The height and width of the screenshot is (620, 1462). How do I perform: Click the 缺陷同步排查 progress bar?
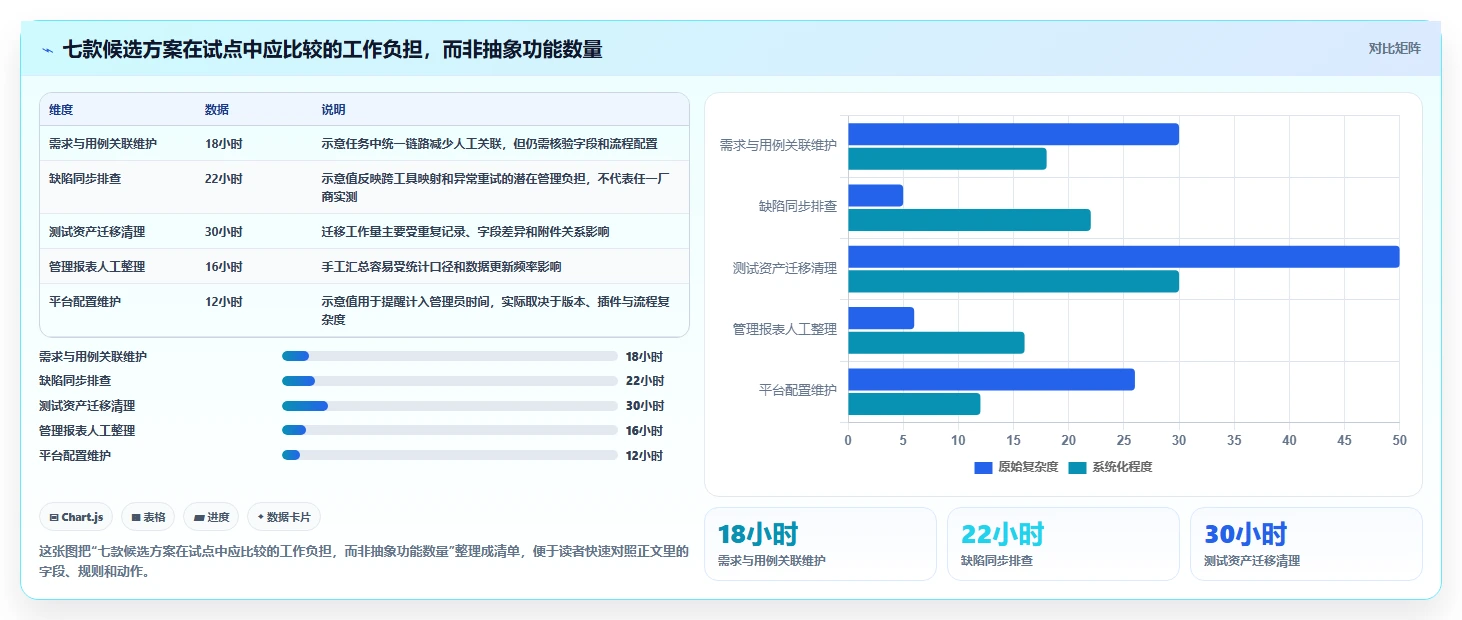pos(450,381)
